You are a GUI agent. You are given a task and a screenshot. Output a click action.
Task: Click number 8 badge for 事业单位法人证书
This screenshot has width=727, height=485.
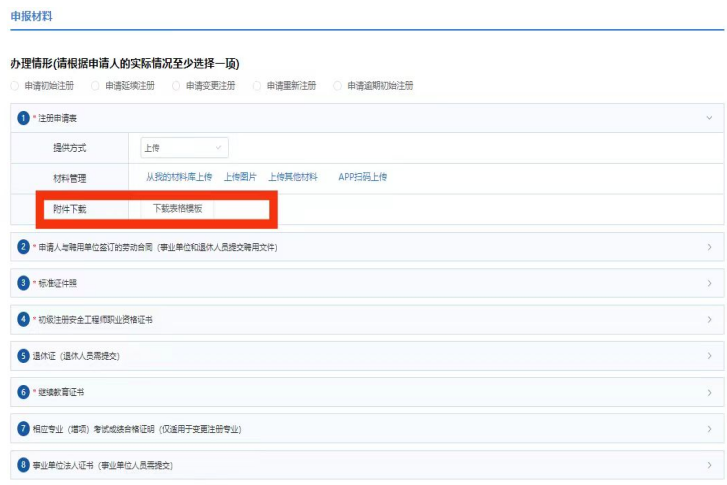pos(23,465)
